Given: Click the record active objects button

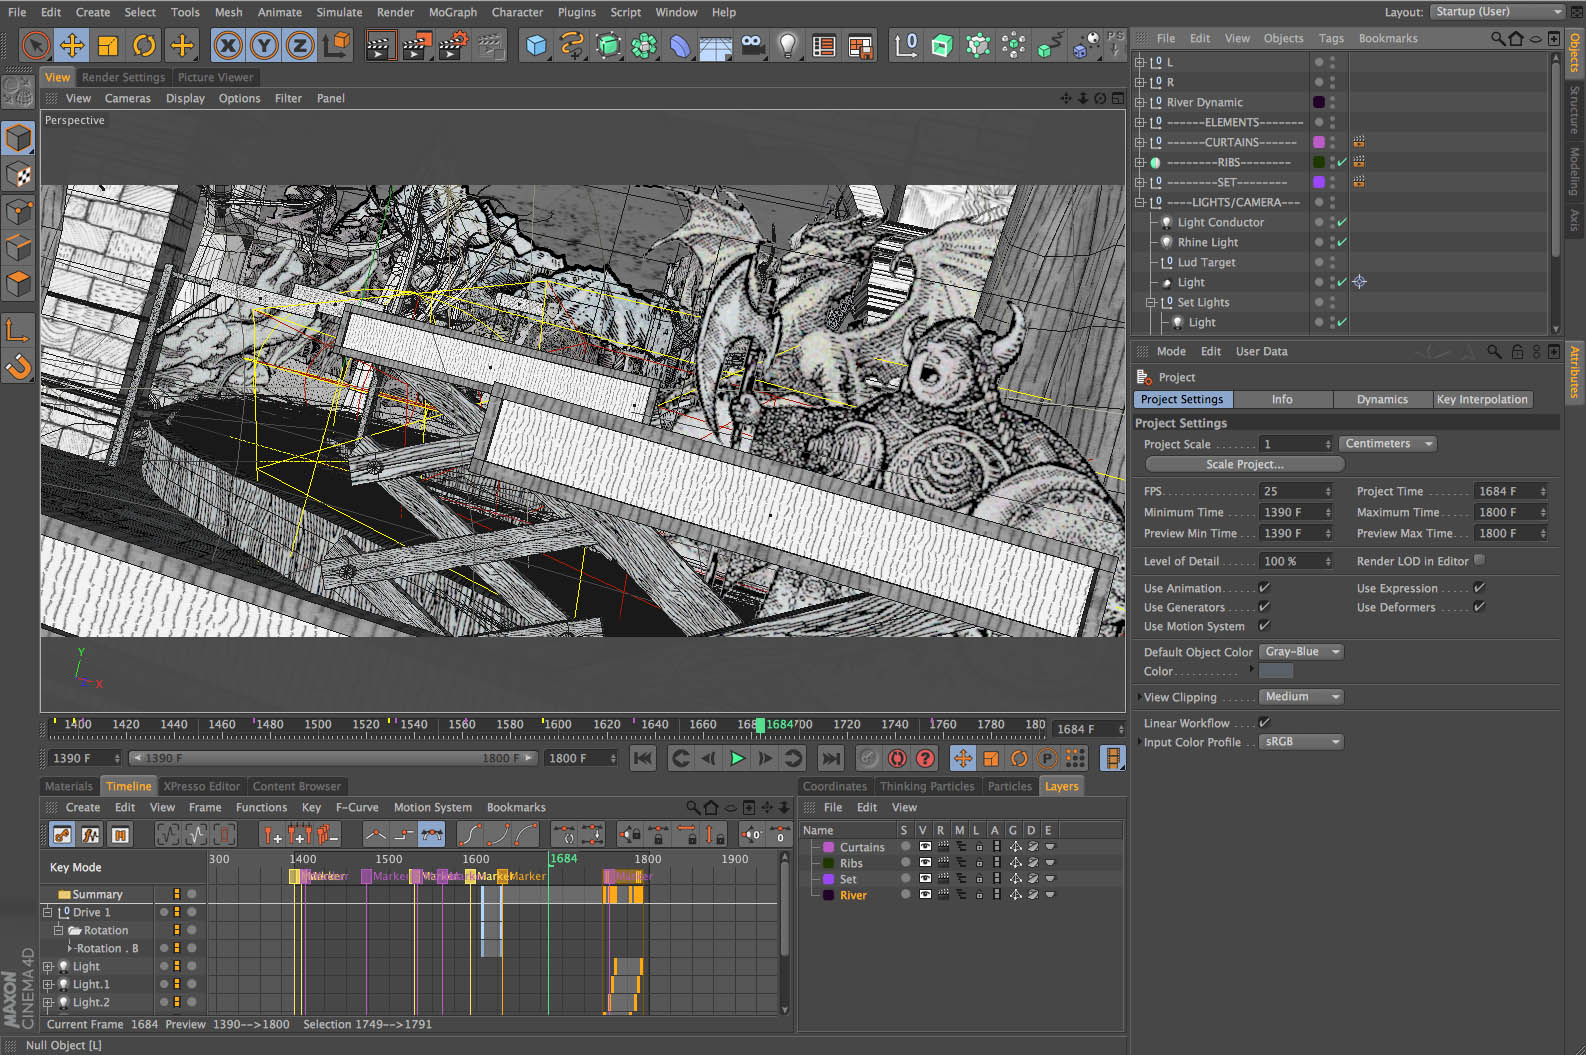Looking at the screenshot, I should click(869, 758).
